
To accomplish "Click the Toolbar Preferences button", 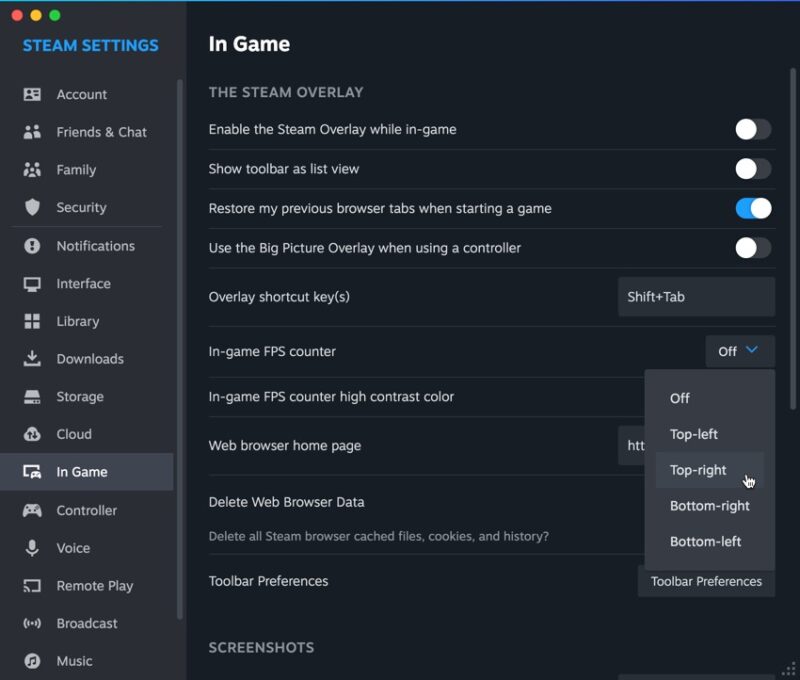I will click(x=706, y=581).
